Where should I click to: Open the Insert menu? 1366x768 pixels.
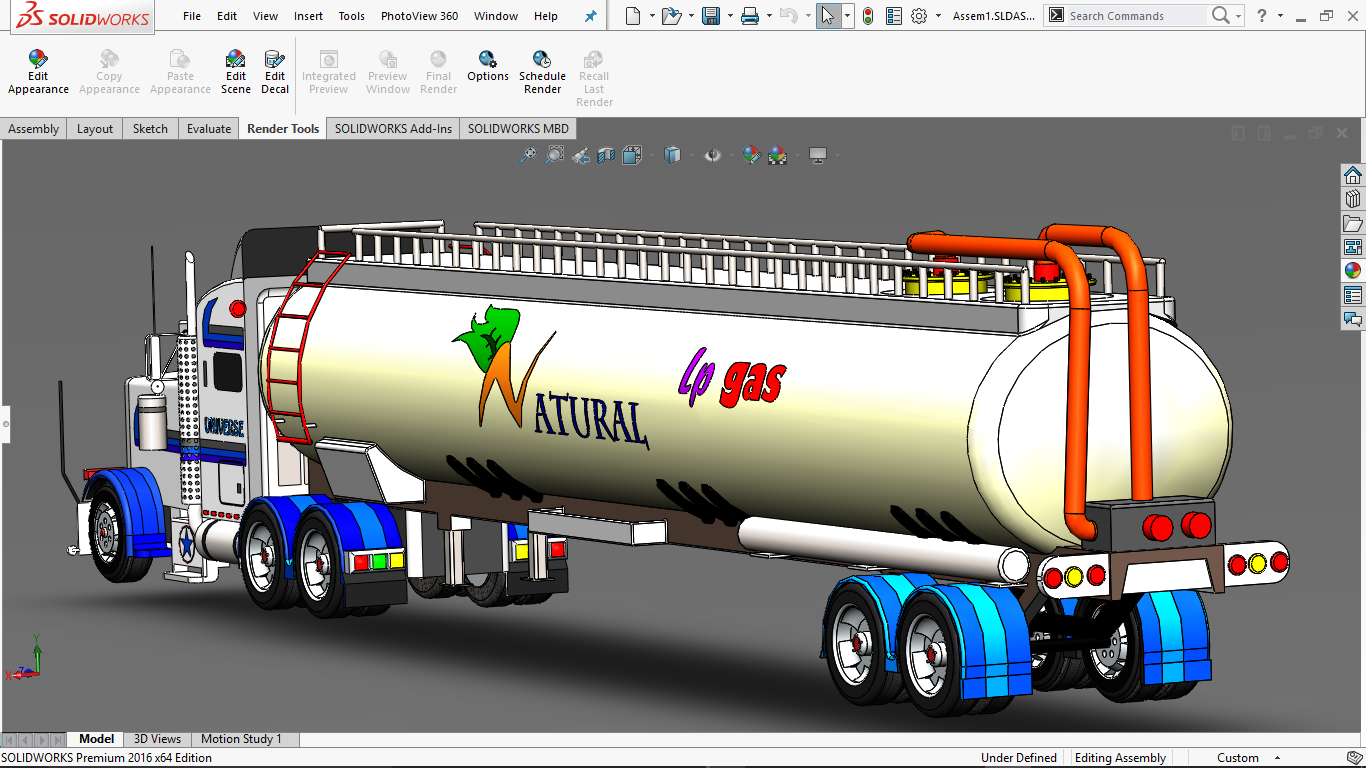point(308,16)
